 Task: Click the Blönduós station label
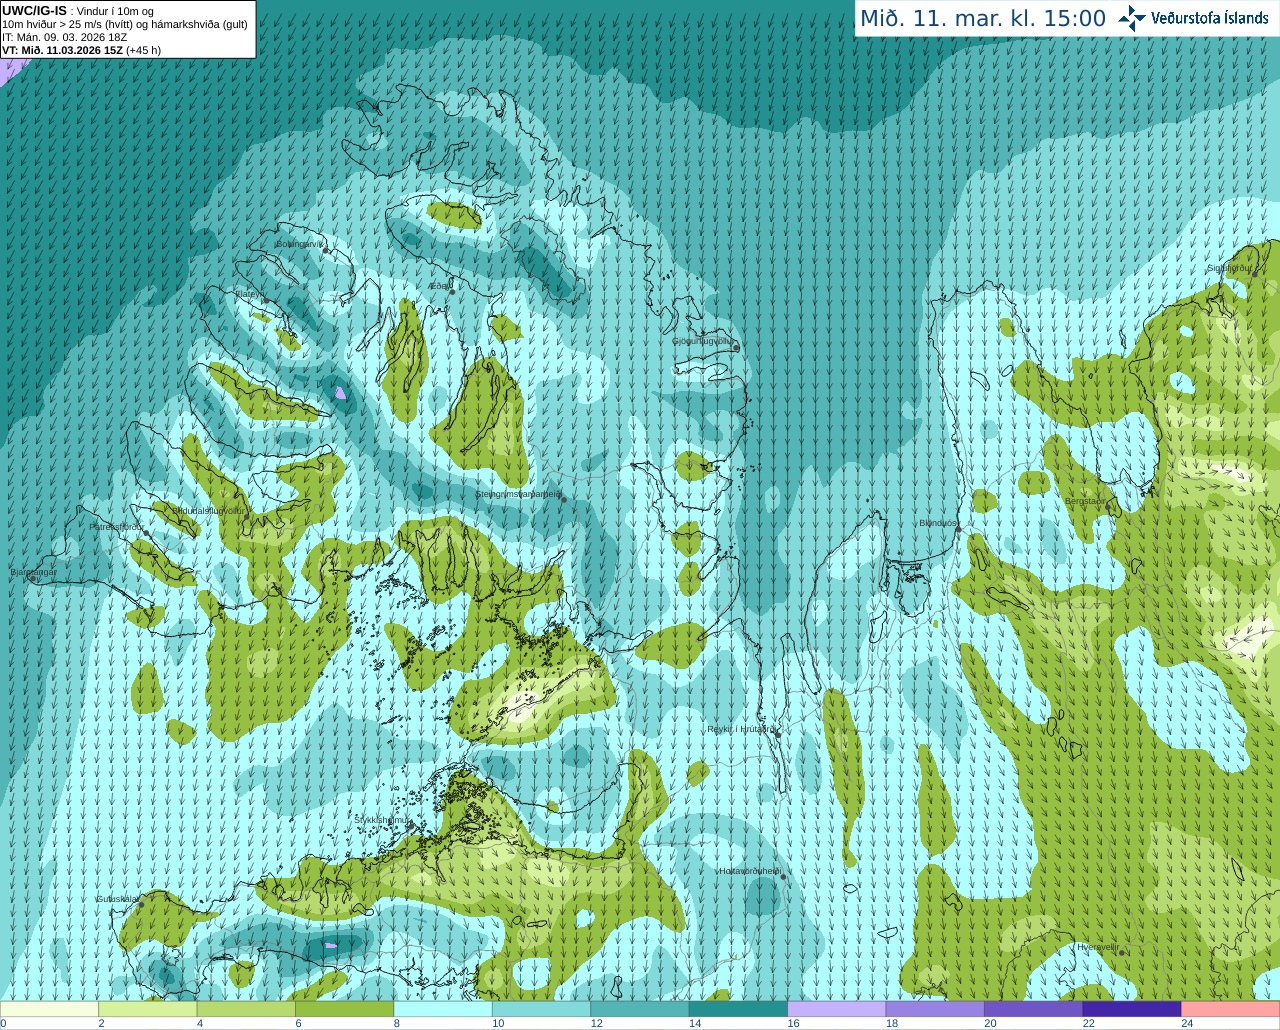938,523
